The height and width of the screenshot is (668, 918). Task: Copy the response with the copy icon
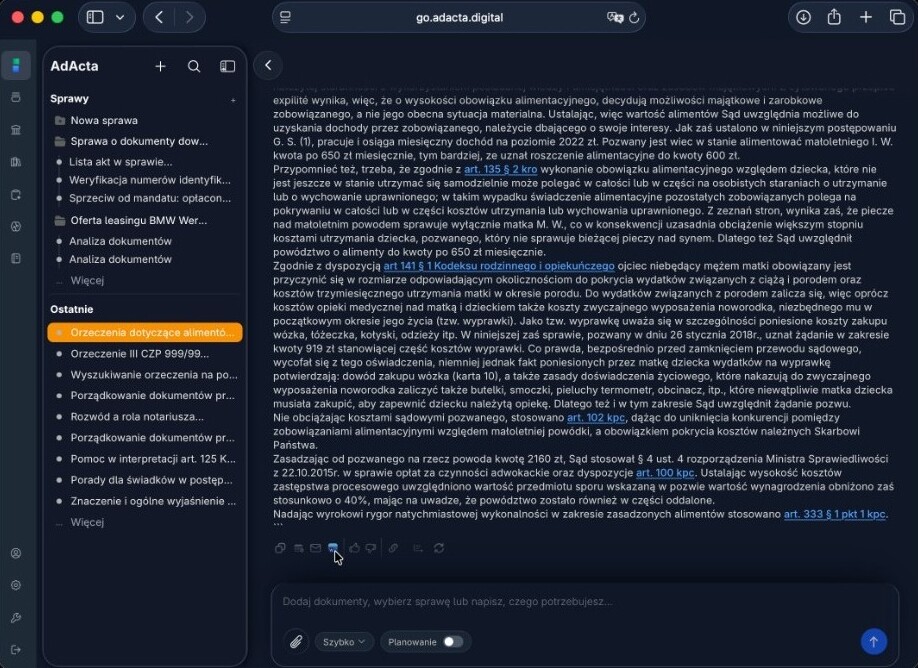[280, 548]
